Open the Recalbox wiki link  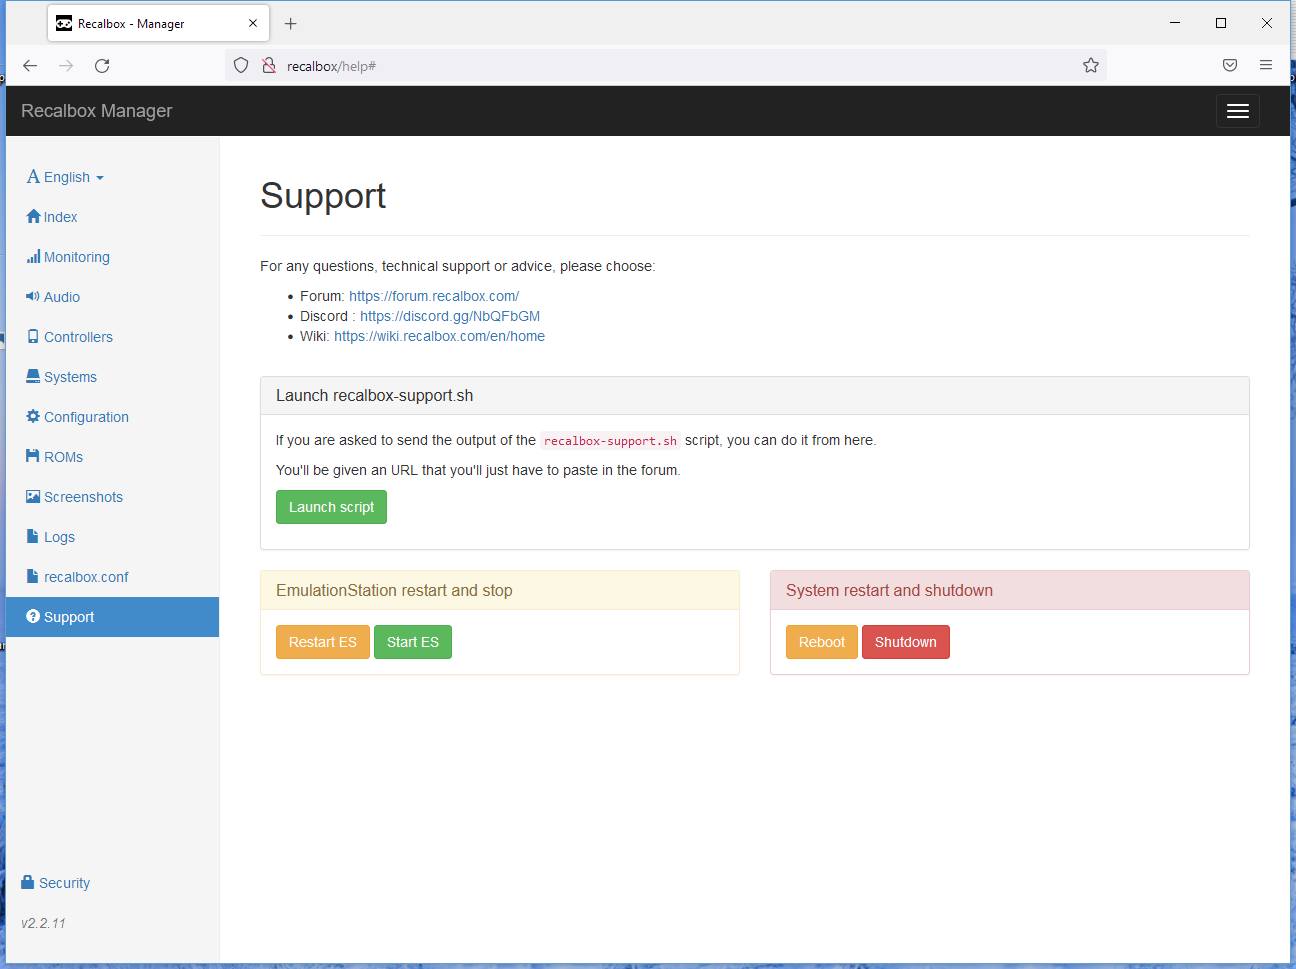tap(439, 336)
